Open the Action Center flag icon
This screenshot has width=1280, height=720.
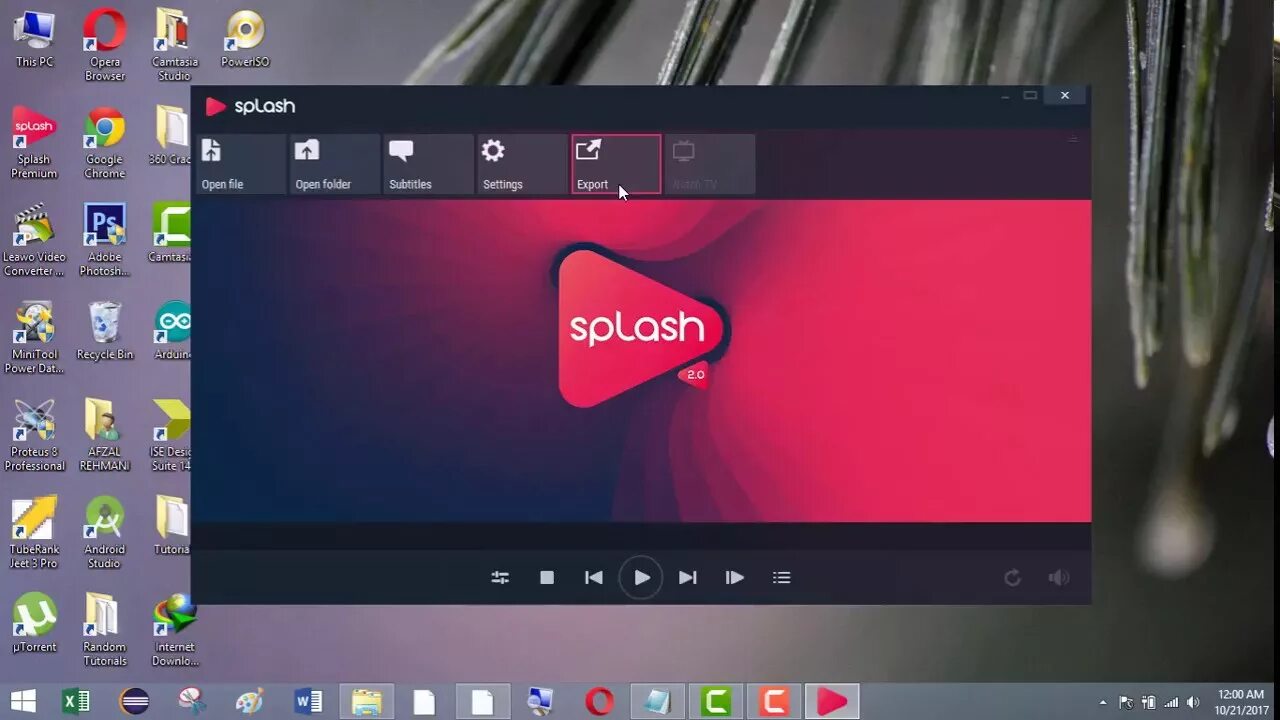pyautogui.click(x=1126, y=702)
